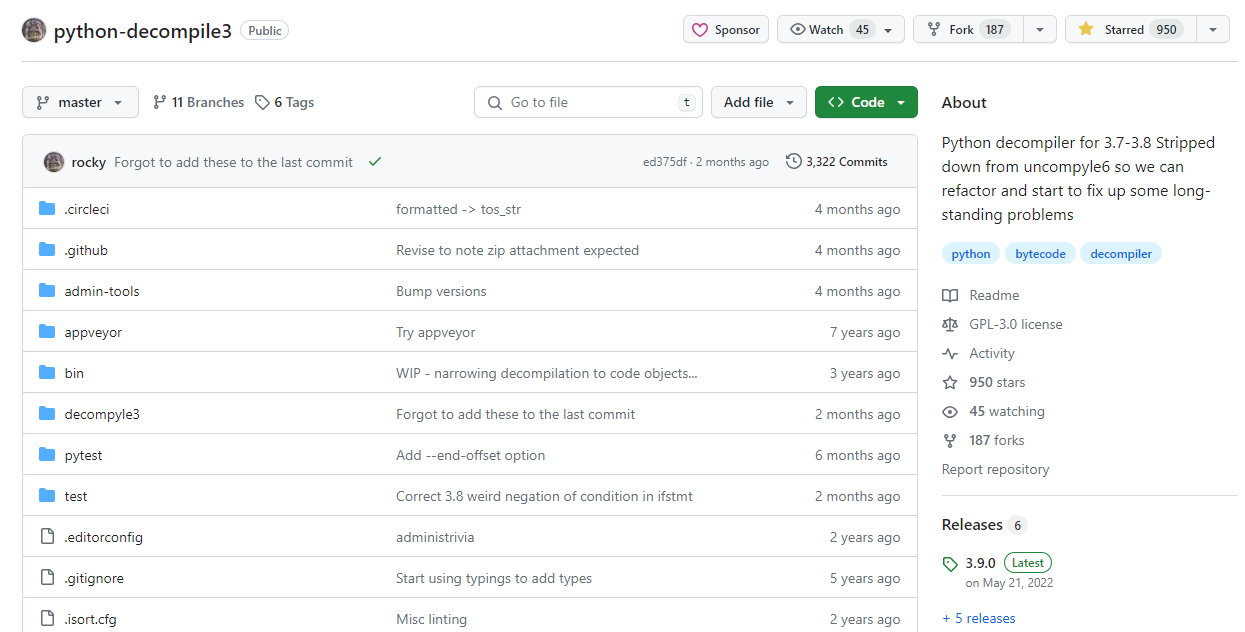Open the .circleci folder
1245x632 pixels.
click(87, 209)
